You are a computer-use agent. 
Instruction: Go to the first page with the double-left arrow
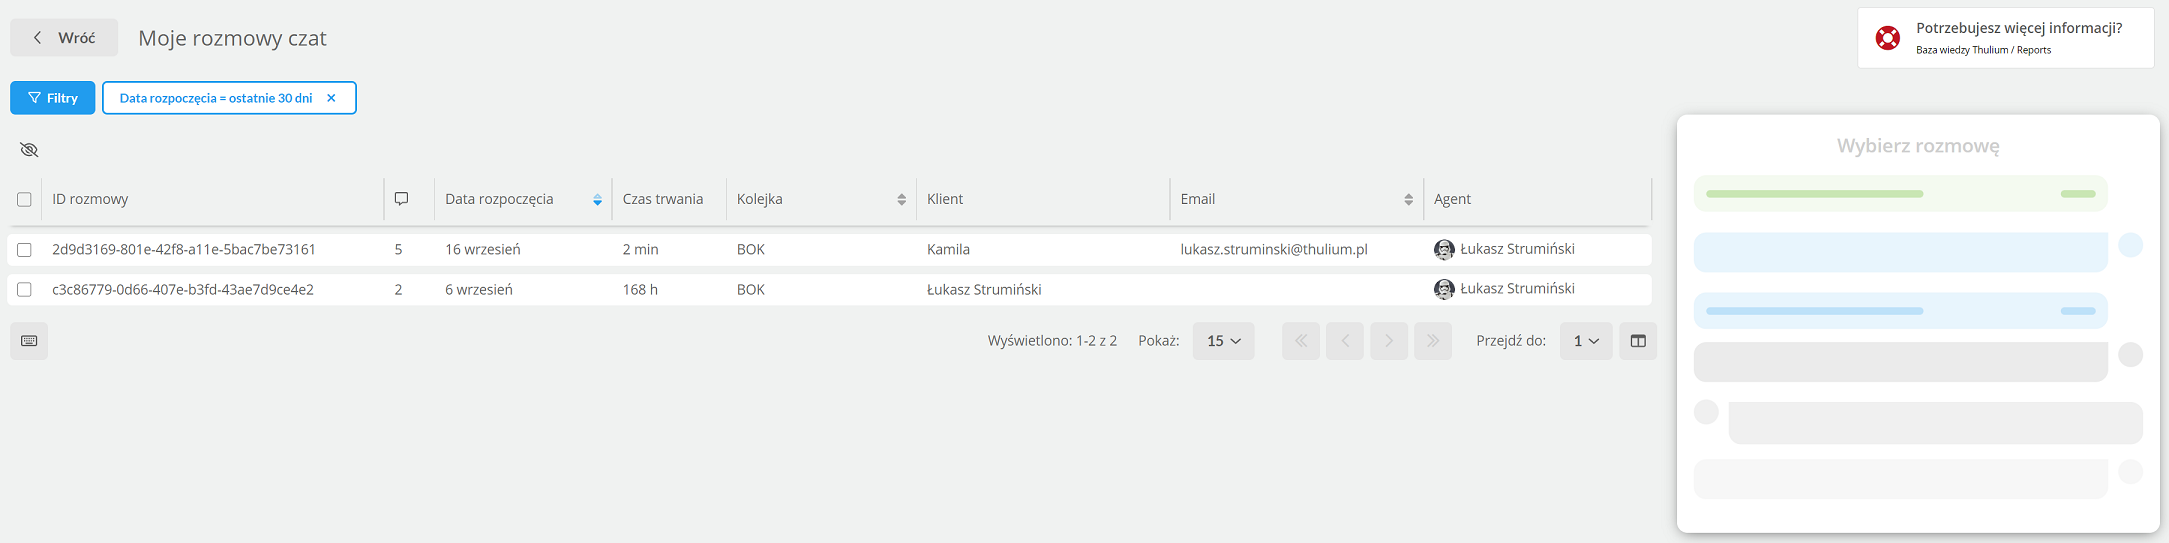tap(1301, 341)
